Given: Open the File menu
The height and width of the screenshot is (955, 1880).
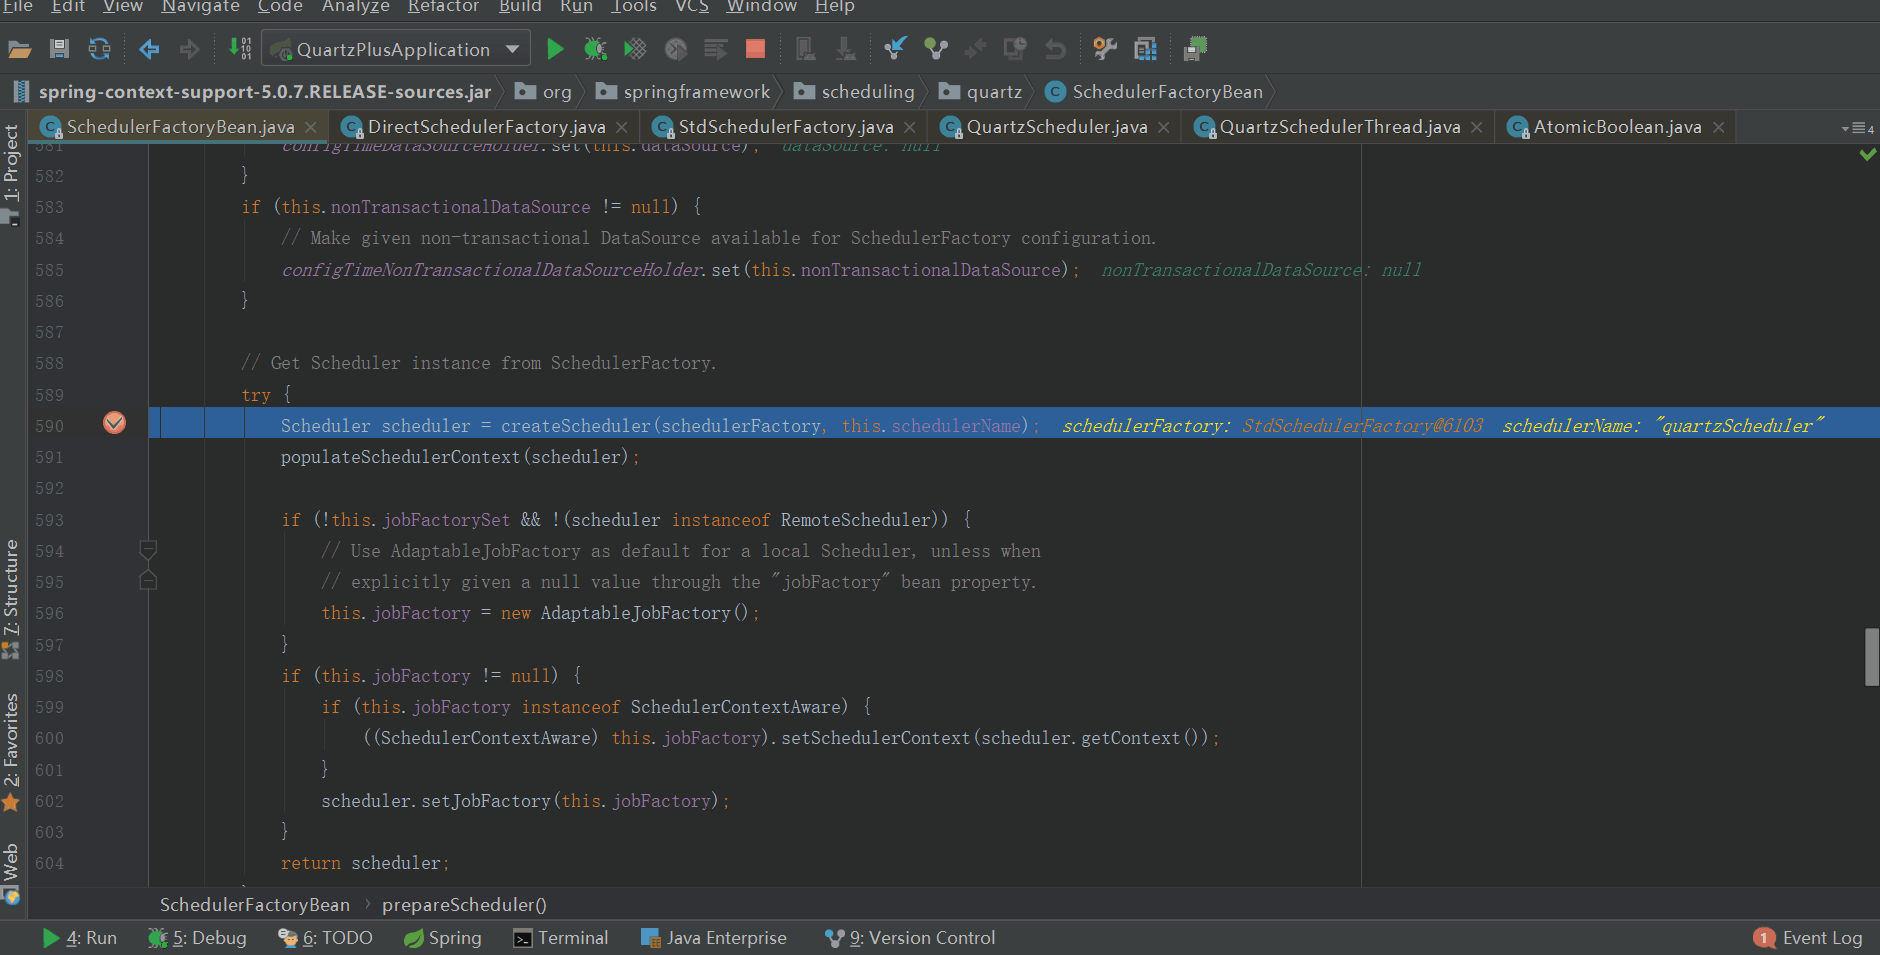Looking at the screenshot, I should (x=17, y=7).
